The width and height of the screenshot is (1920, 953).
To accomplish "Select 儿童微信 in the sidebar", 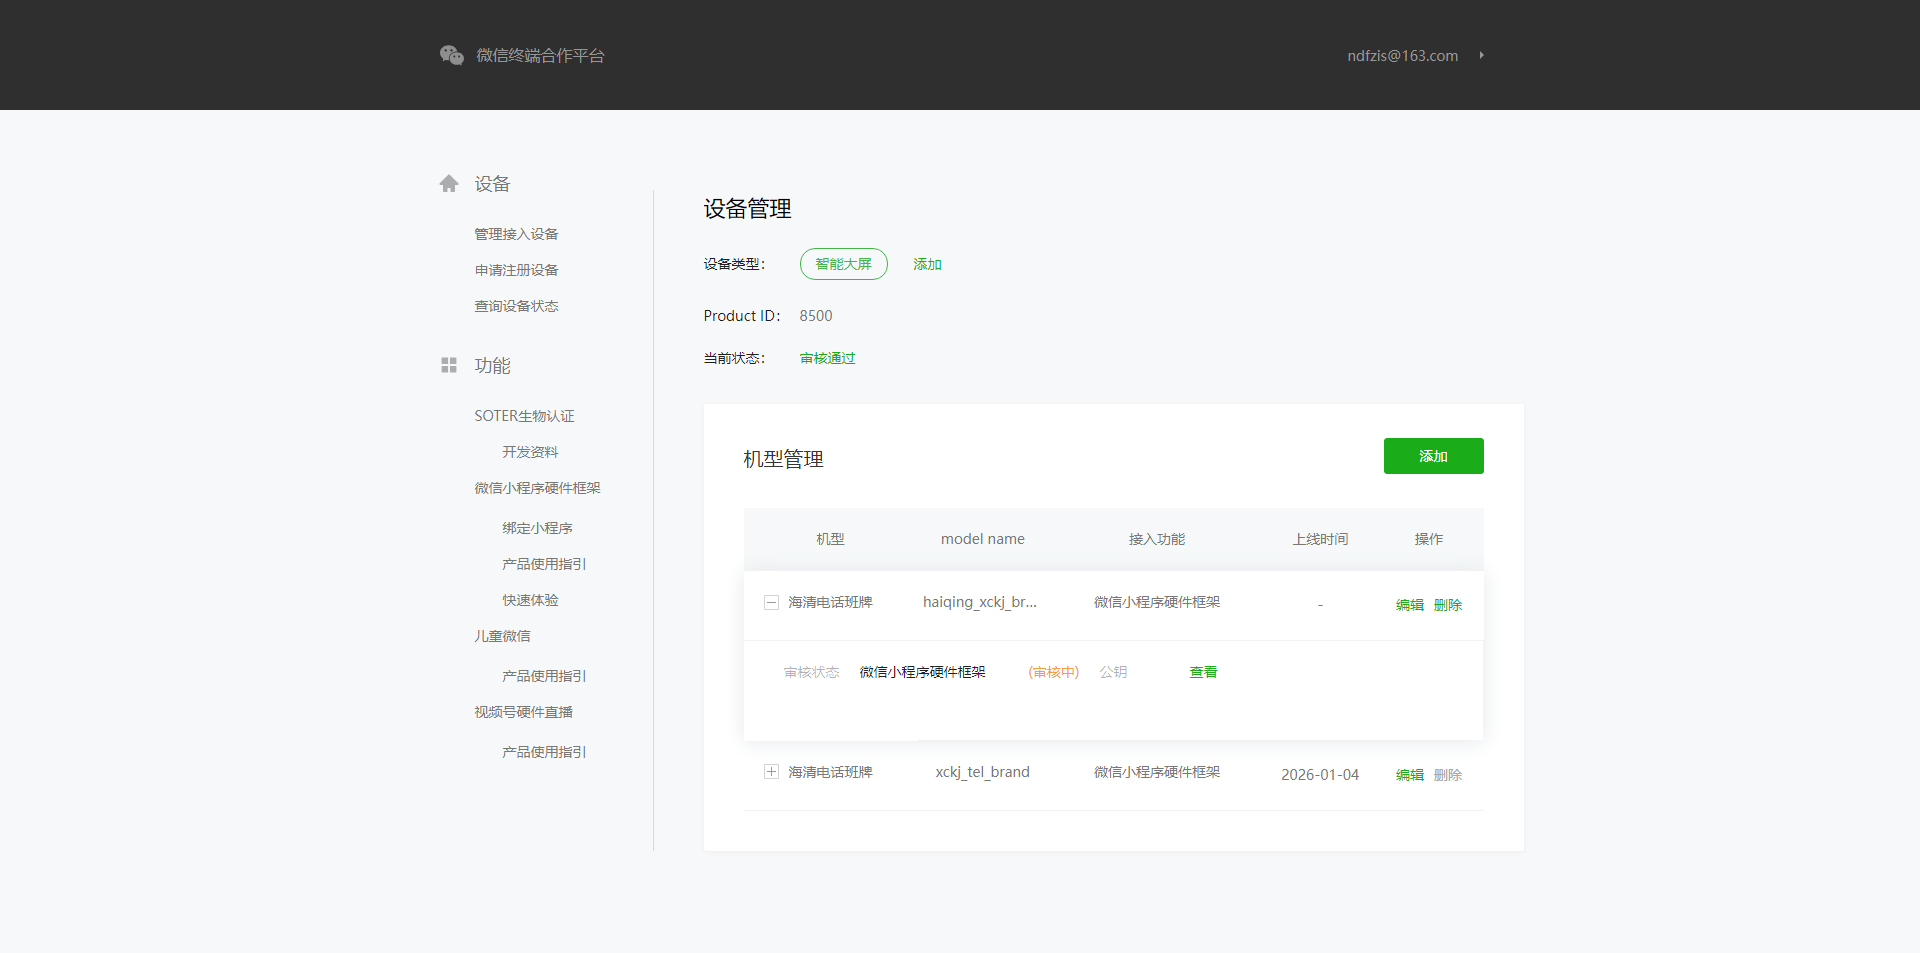I will (502, 636).
